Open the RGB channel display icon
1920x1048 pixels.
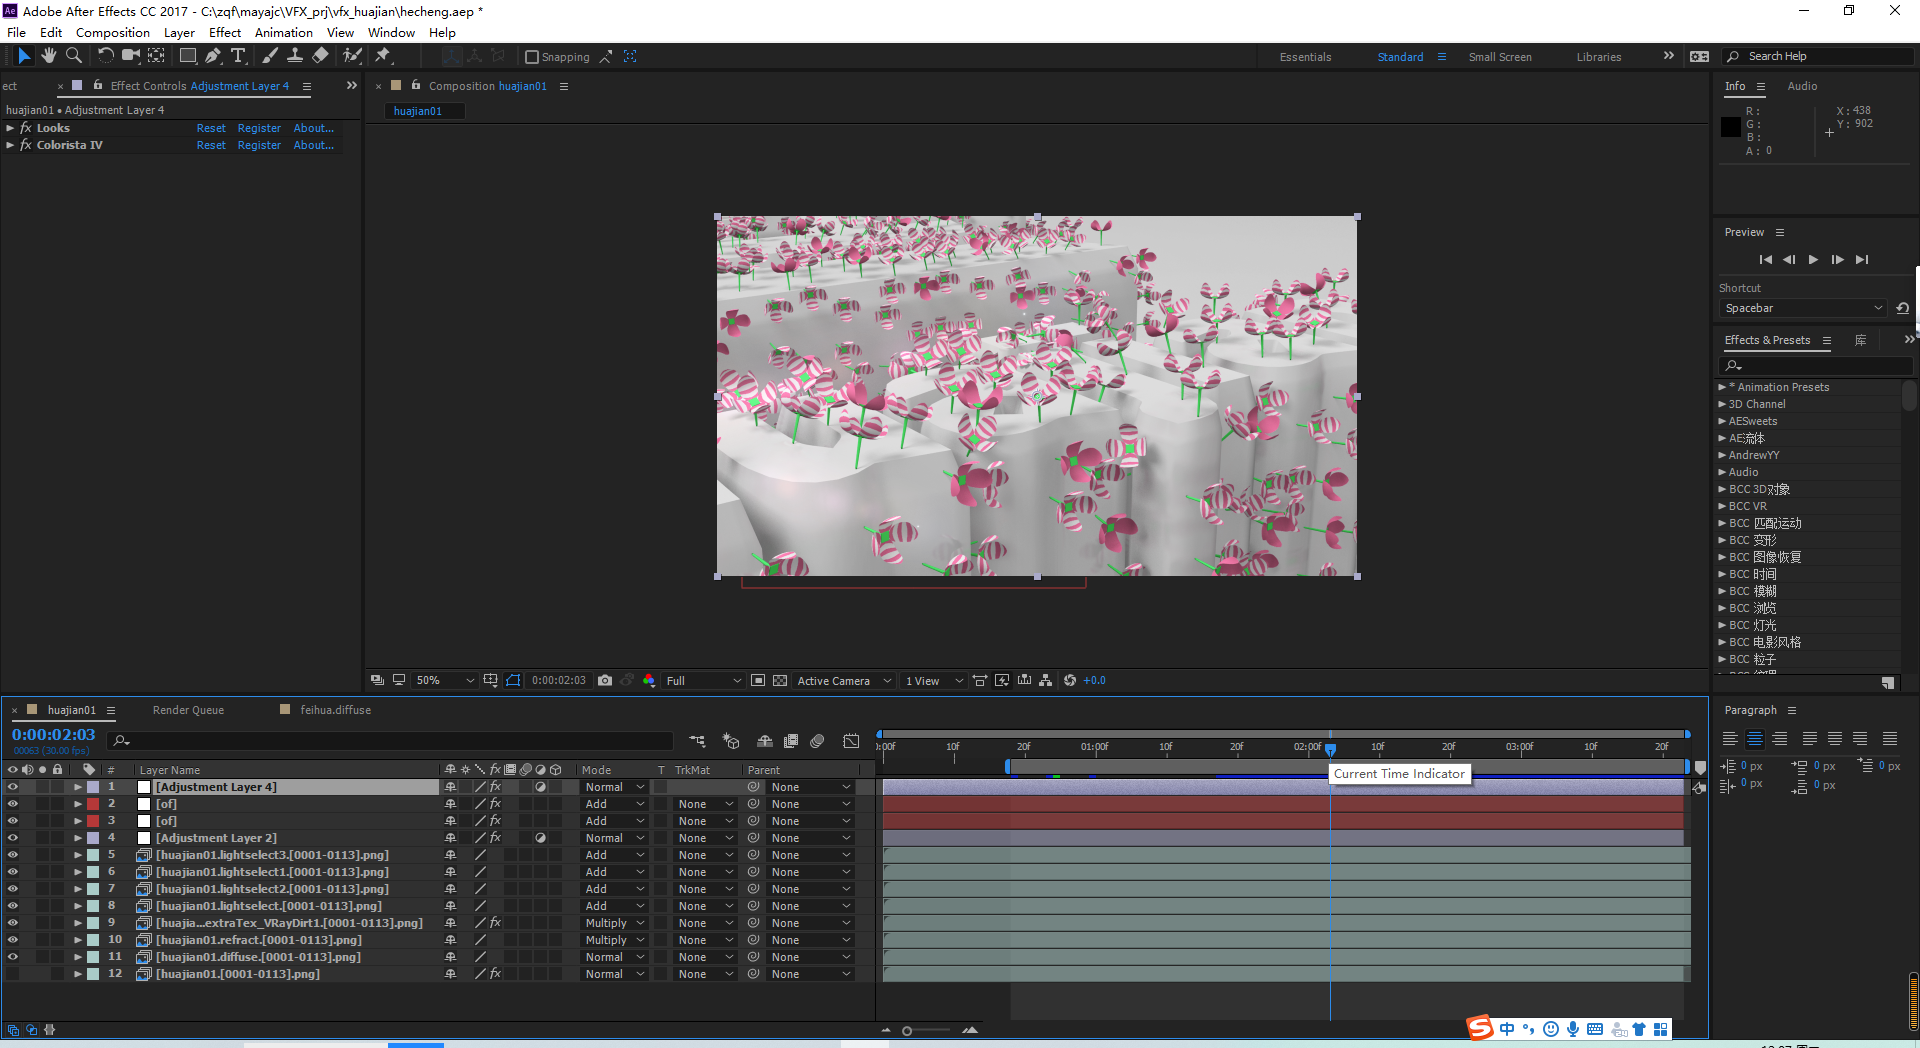click(649, 680)
